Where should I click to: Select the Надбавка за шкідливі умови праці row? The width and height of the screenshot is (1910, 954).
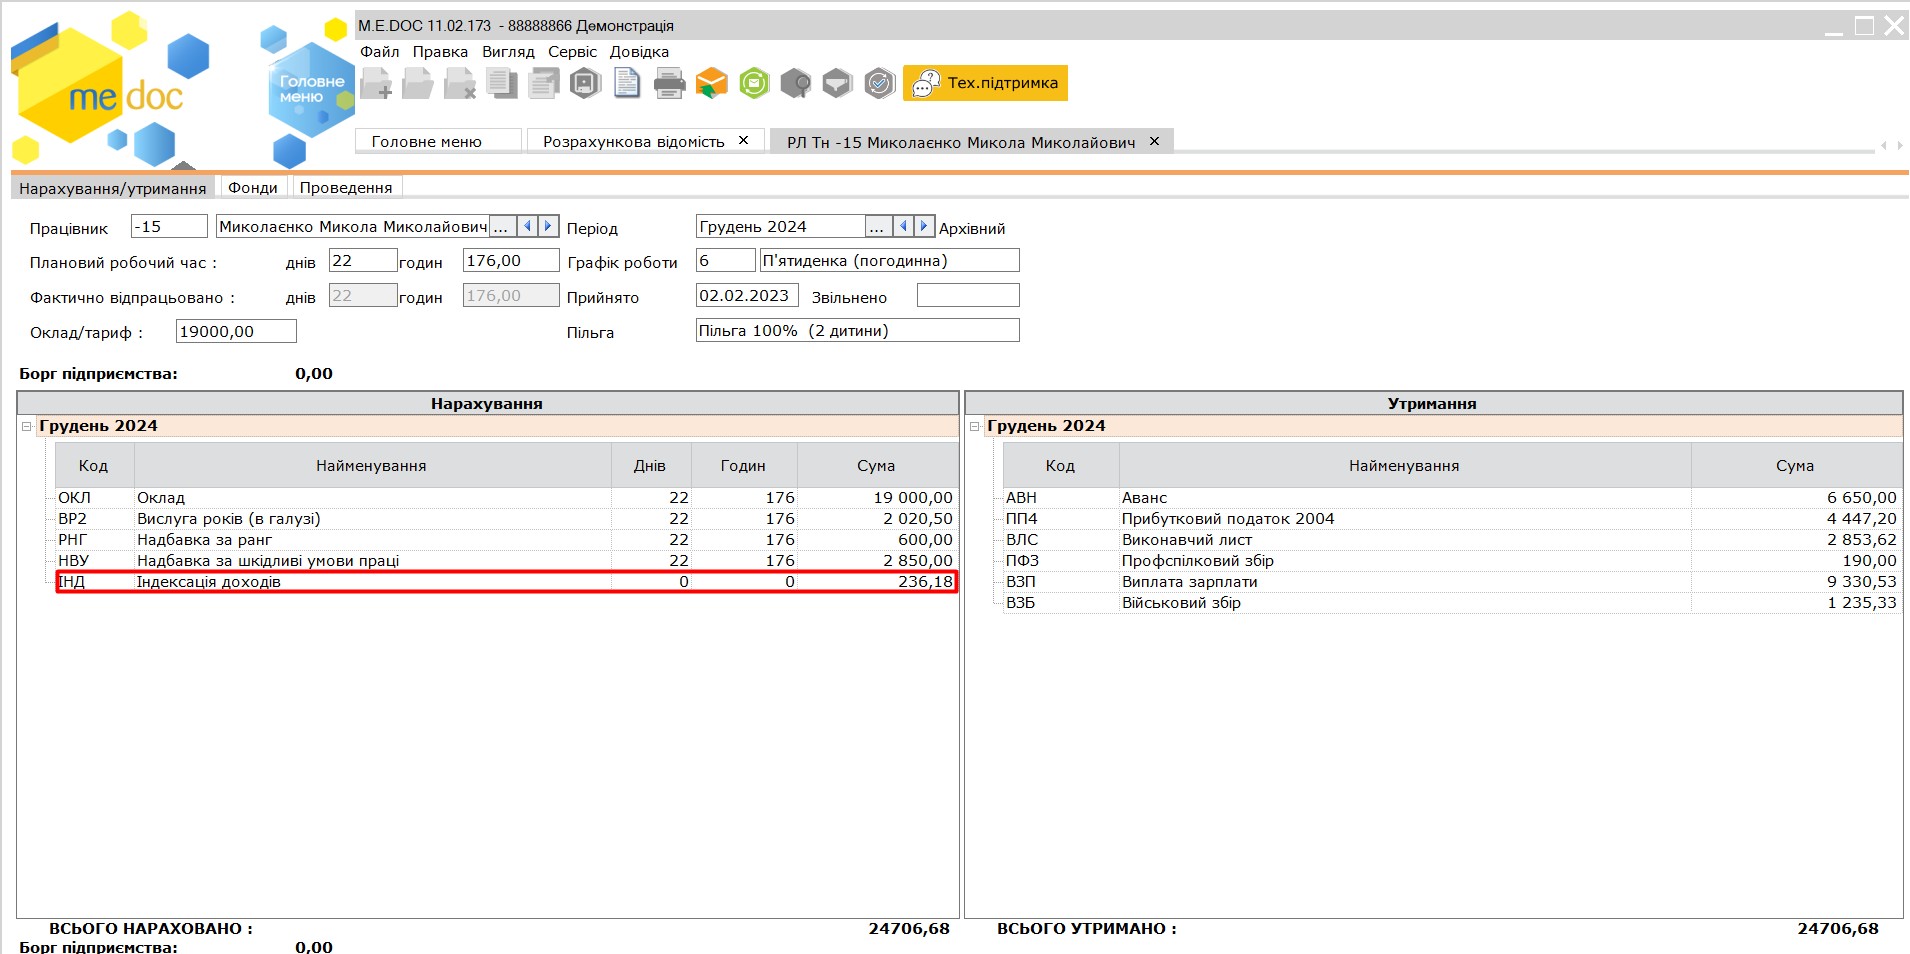coord(506,561)
